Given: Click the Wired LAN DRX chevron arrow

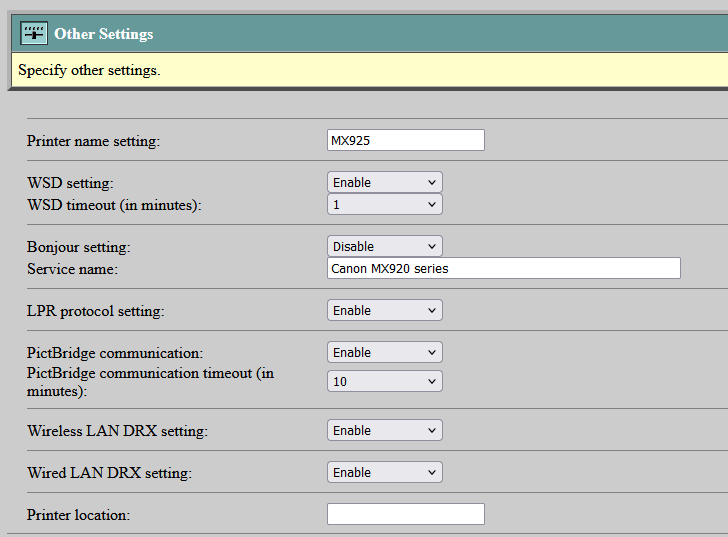Looking at the screenshot, I should coord(432,473).
